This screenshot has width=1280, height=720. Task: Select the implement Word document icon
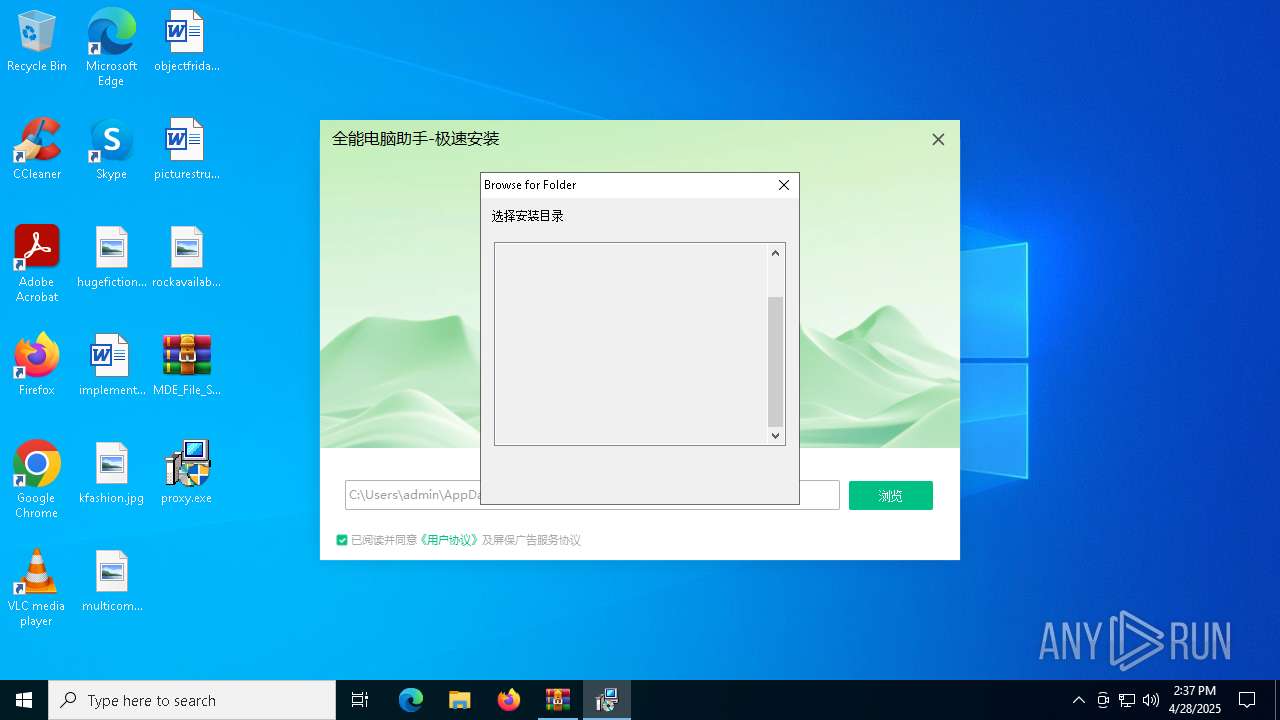[111, 365]
